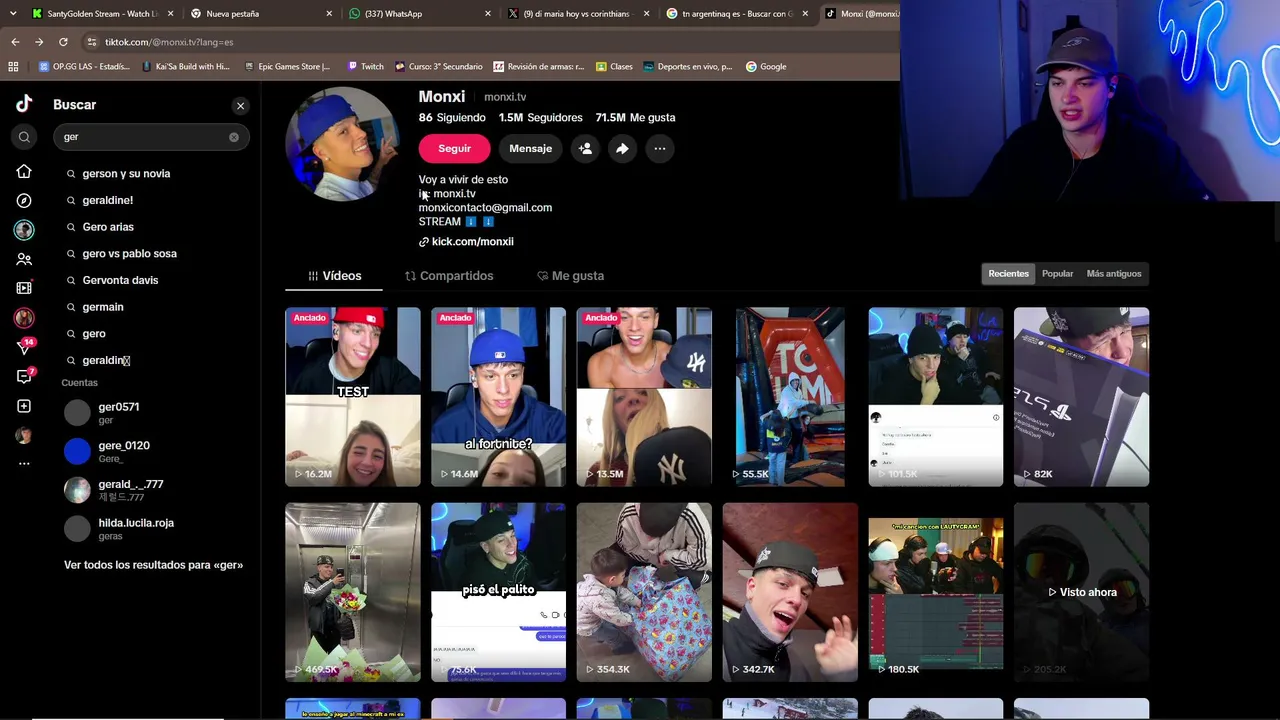Open account gere_0120 from search results
The height and width of the screenshot is (720, 1280).
(155, 451)
